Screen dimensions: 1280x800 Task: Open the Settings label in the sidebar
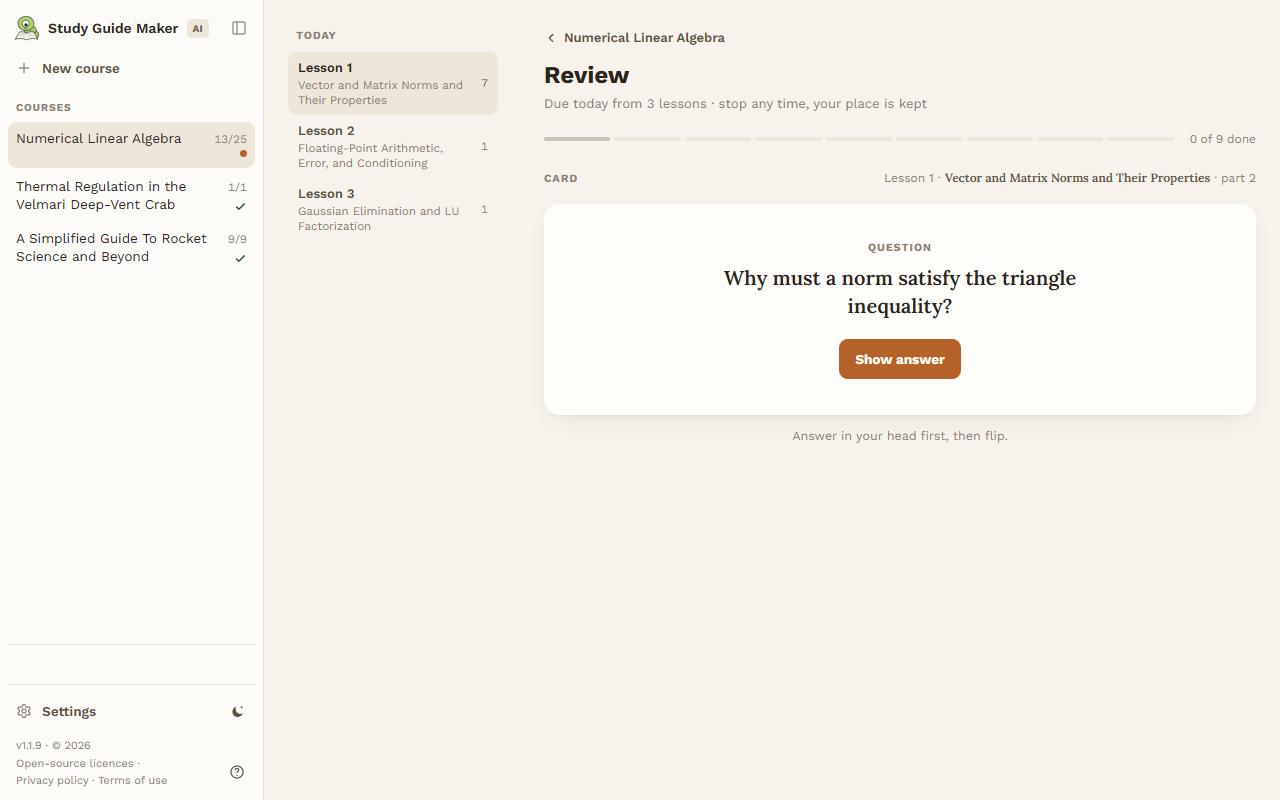(x=69, y=711)
